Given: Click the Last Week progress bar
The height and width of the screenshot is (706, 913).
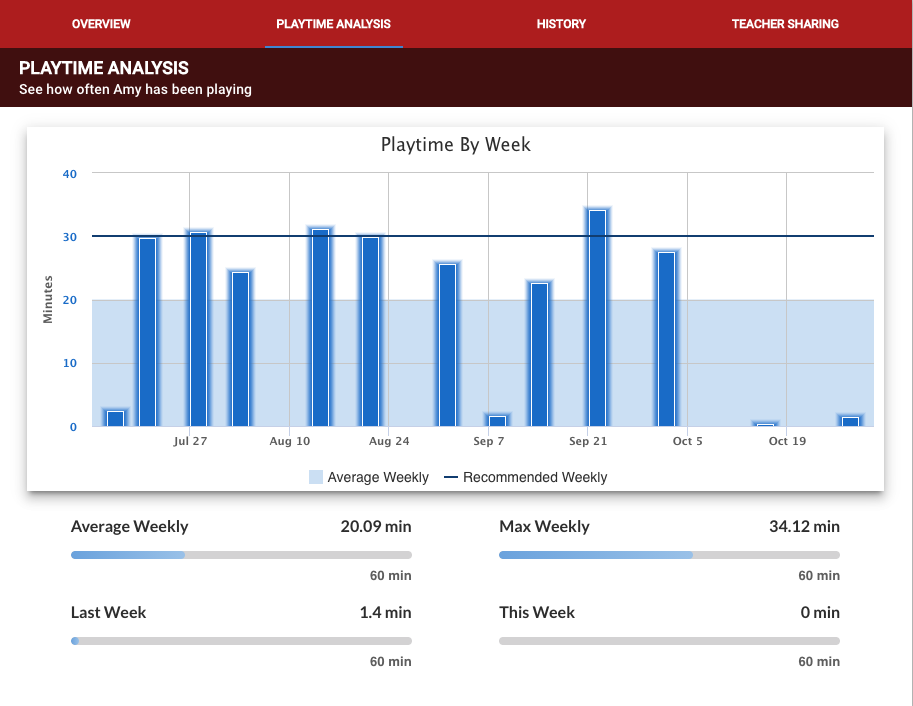Looking at the screenshot, I should pos(241,641).
